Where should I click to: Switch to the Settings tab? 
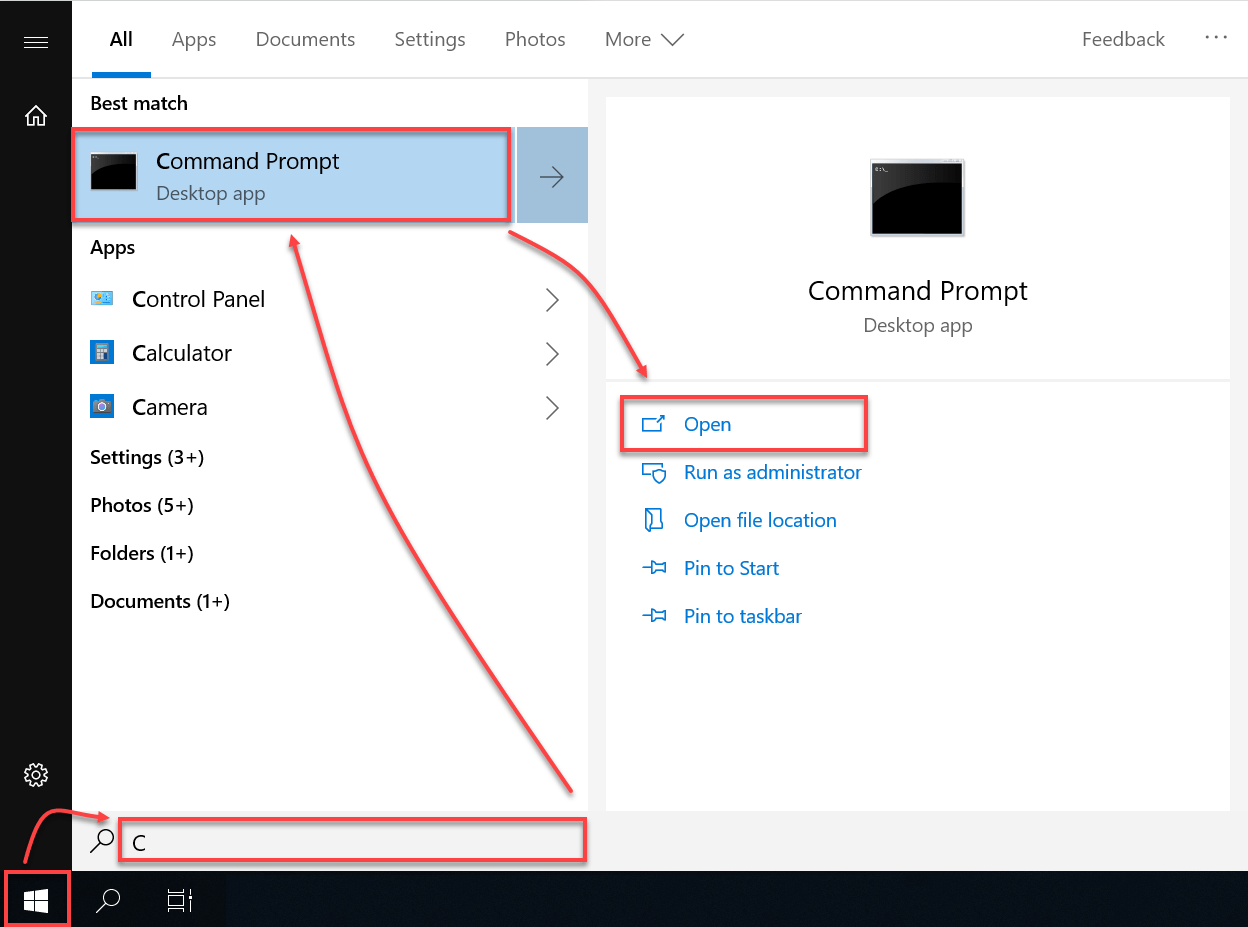[x=430, y=39]
